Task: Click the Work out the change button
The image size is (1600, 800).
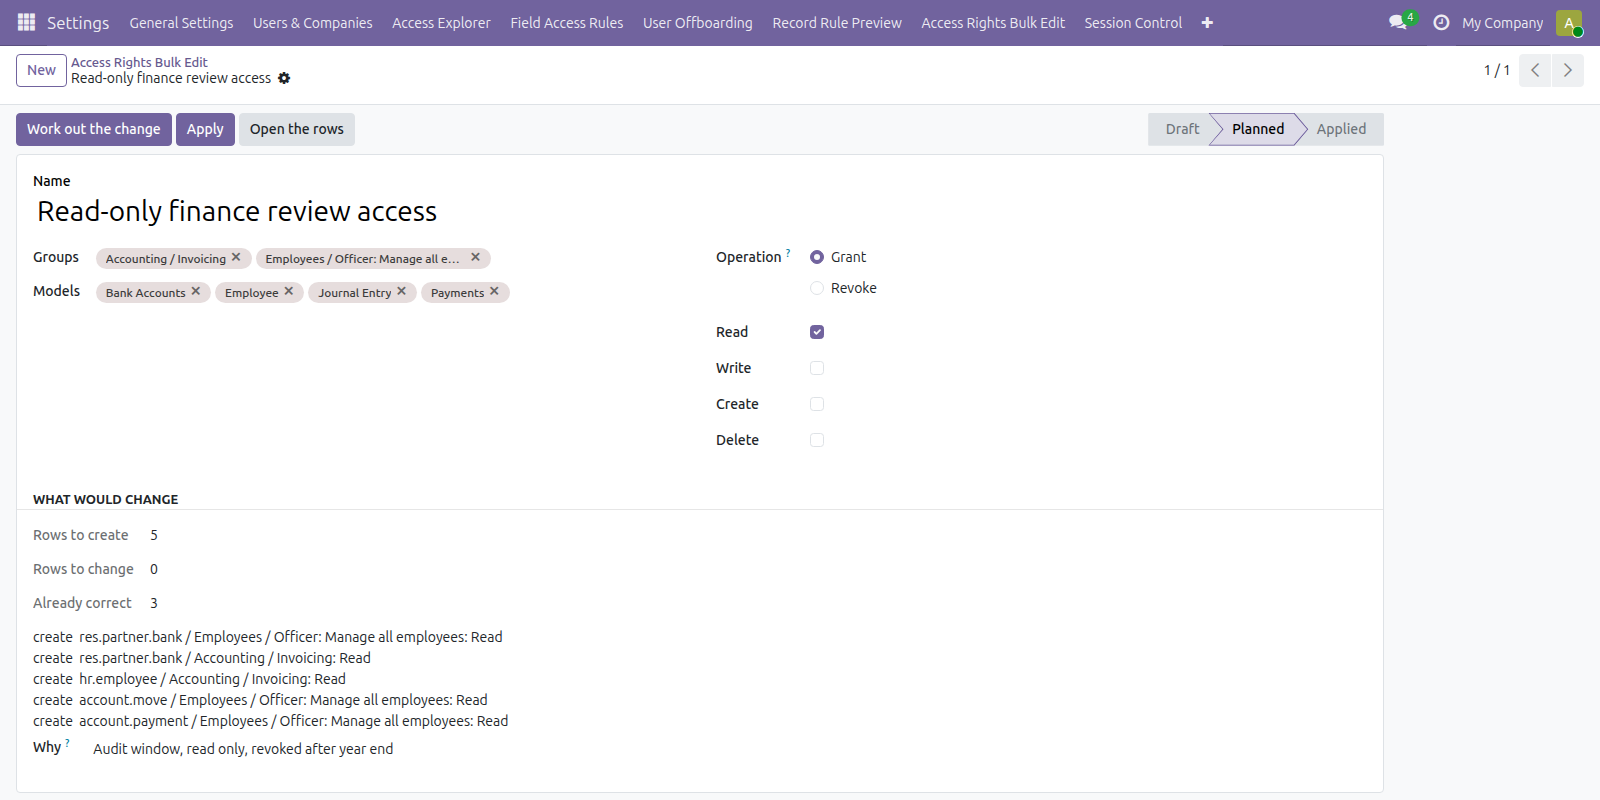Action: tap(94, 129)
